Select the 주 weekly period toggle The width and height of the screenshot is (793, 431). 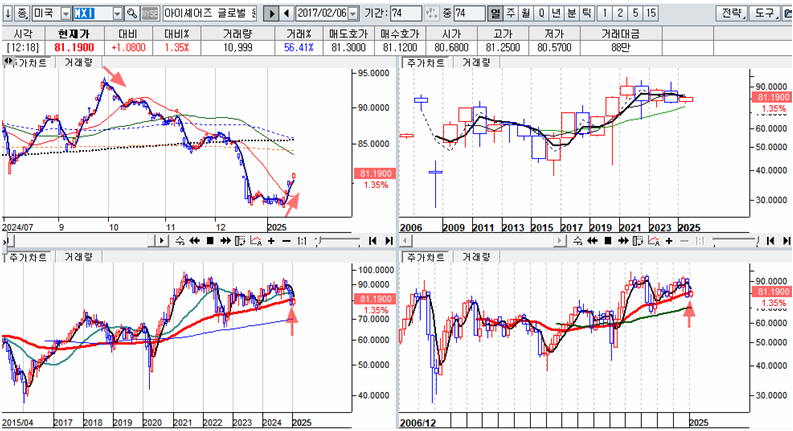[511, 13]
